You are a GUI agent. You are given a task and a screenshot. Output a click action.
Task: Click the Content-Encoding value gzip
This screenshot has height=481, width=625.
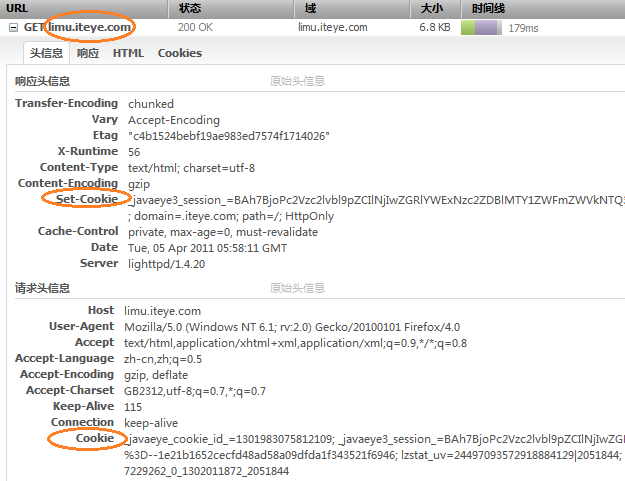pyautogui.click(x=139, y=185)
